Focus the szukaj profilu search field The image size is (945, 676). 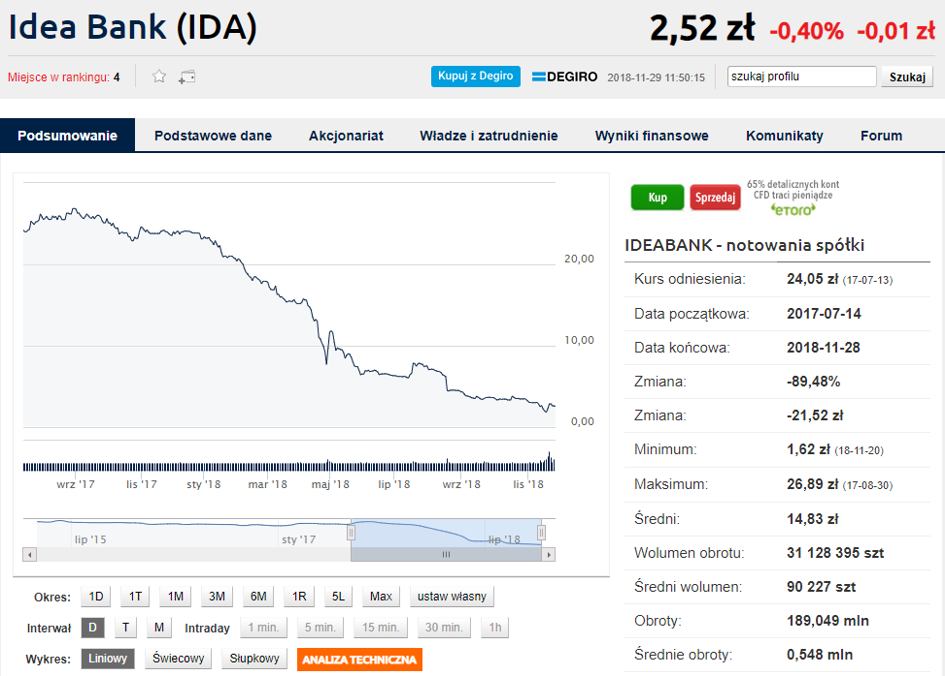coord(802,77)
